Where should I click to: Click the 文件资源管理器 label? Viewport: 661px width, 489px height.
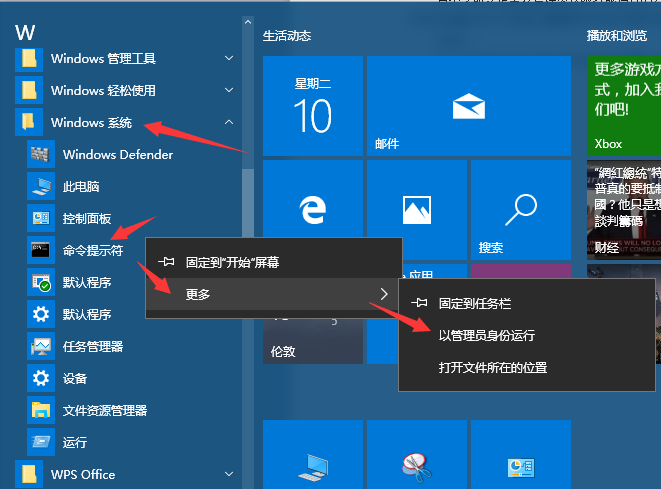[105, 411]
